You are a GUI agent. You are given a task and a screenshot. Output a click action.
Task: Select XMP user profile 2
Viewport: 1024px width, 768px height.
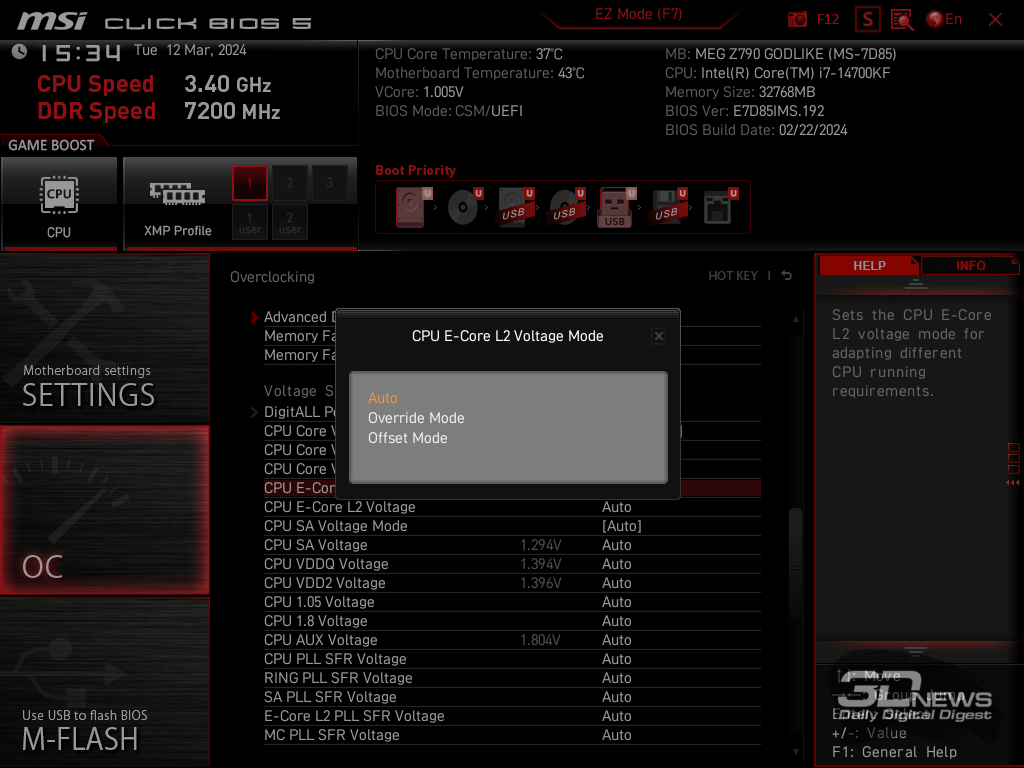pyautogui.click(x=289, y=222)
